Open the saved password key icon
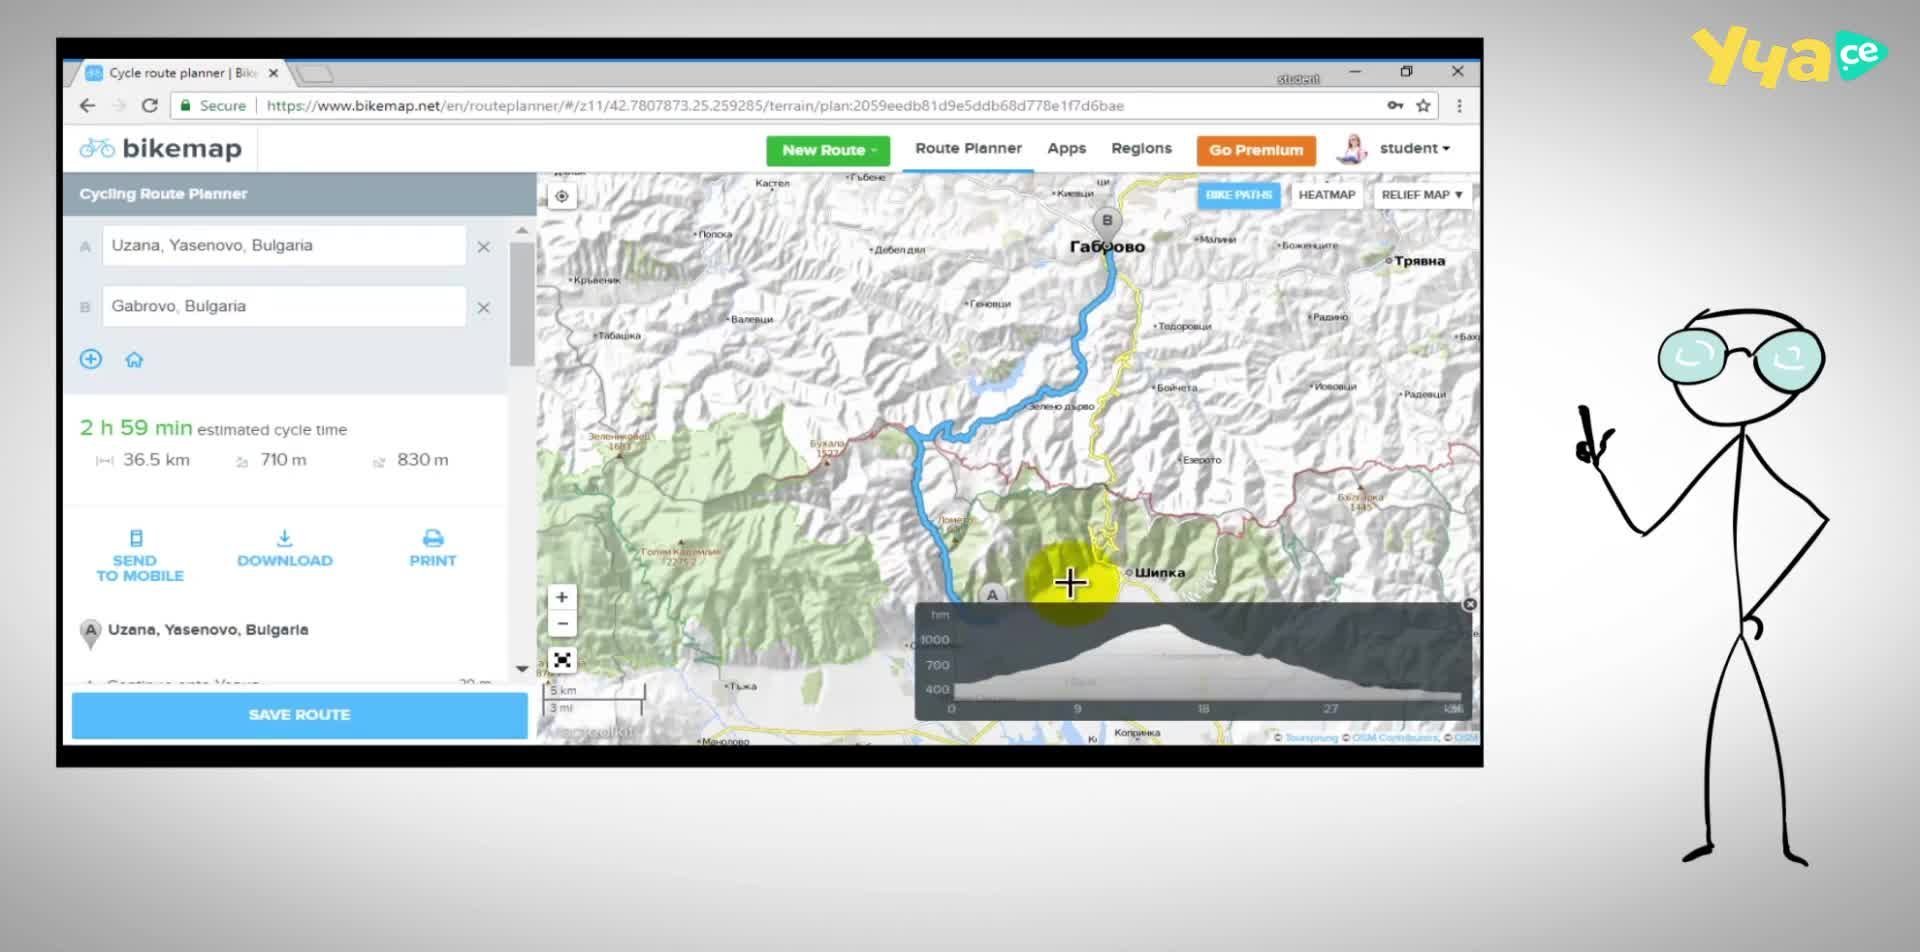 (x=1395, y=106)
